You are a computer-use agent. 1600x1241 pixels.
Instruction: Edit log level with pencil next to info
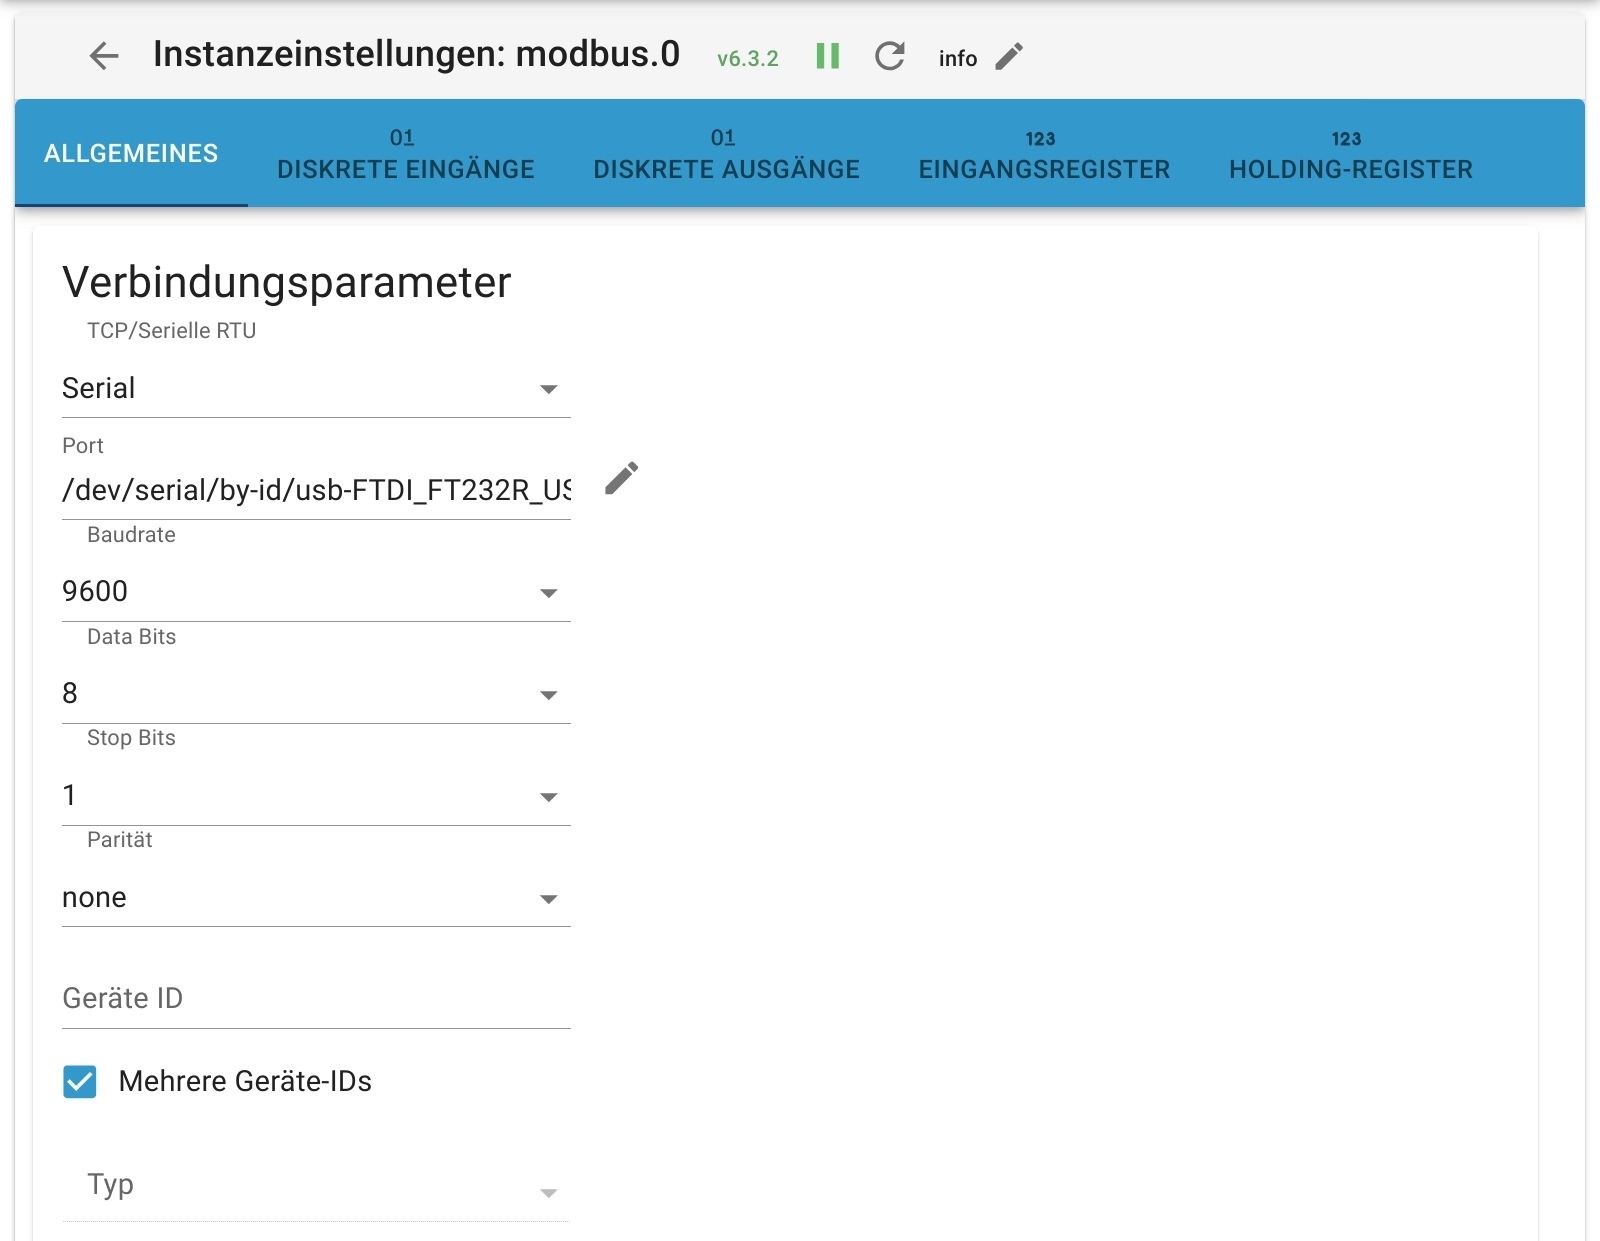[1009, 57]
